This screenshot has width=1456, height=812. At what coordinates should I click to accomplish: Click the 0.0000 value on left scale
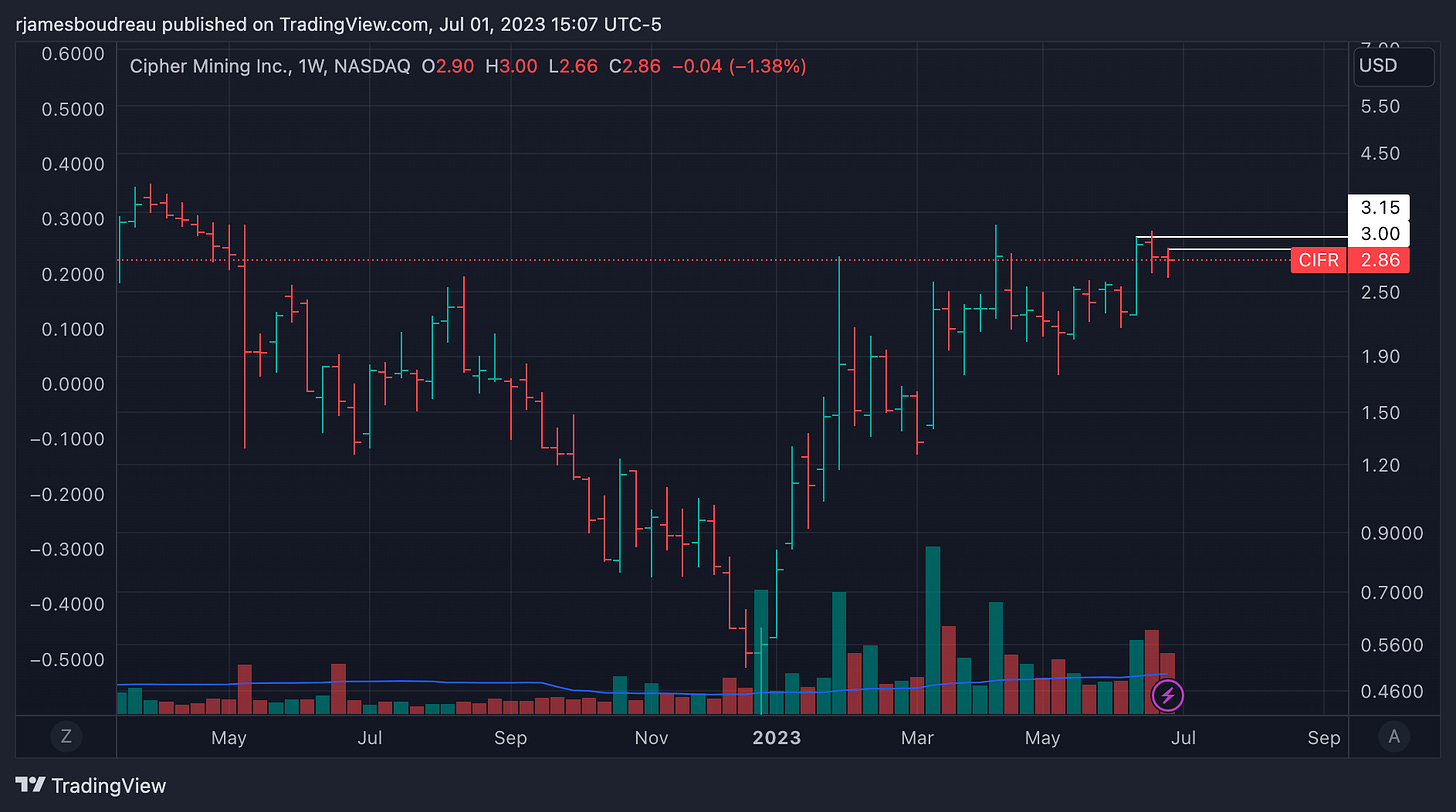point(74,383)
